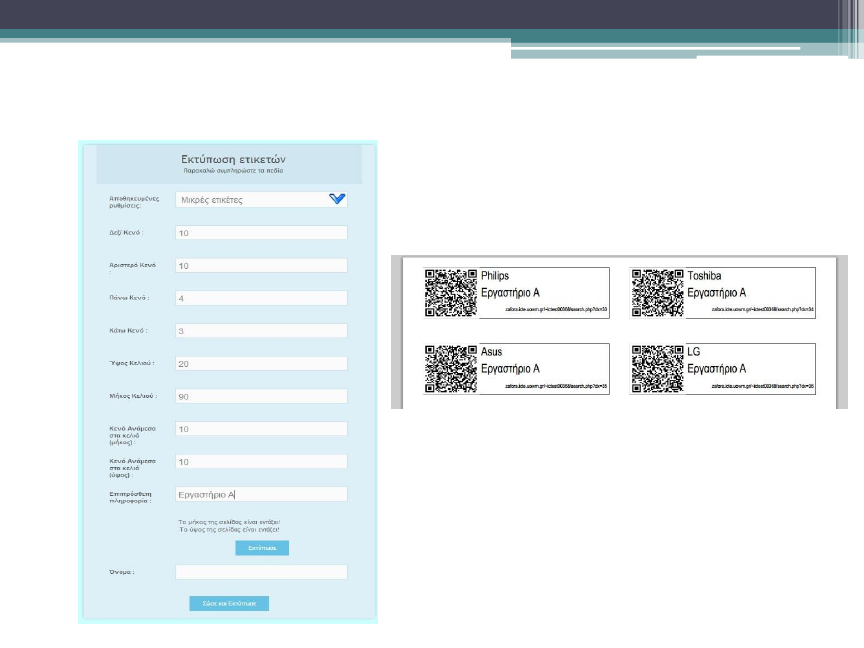Focus the 'Επιπρόσθετη πληροφορία' text field
Image resolution: width=864 pixels, height=648 pixels.
pos(261,494)
